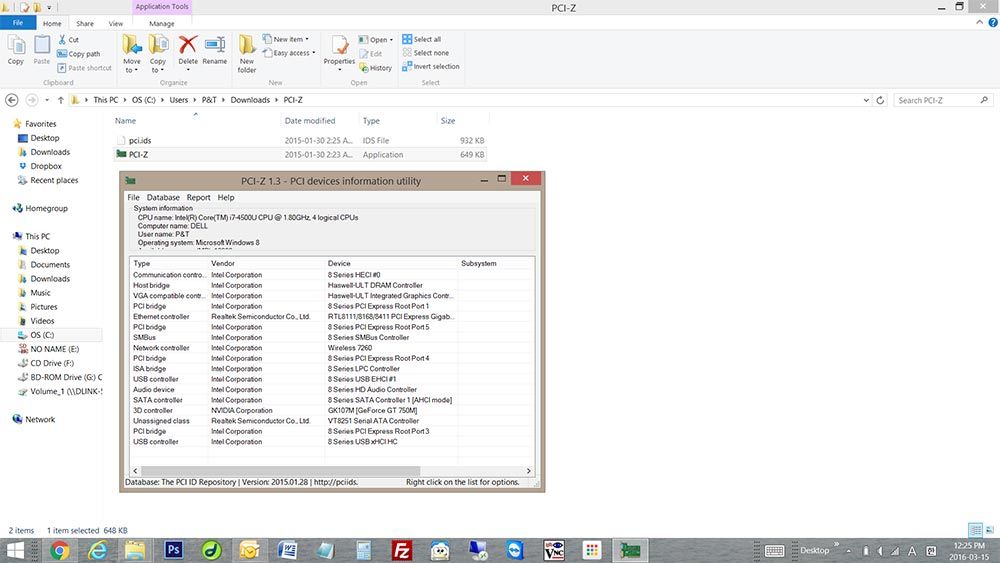Image resolution: width=1000 pixels, height=563 pixels.
Task: Open Photoshop from the taskbar
Action: (x=173, y=550)
